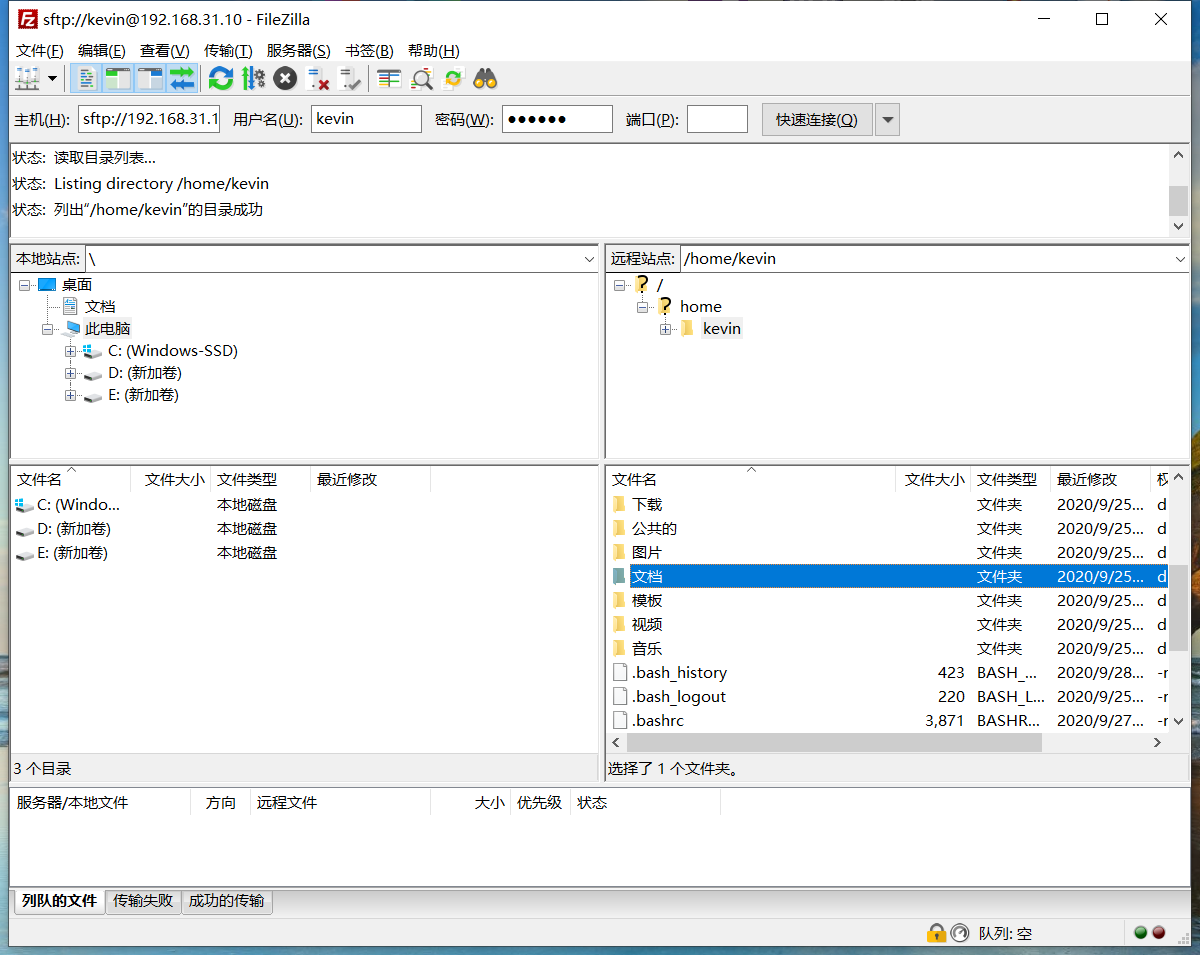Click the lock icon in the status bar
1200x955 pixels.
click(937, 933)
